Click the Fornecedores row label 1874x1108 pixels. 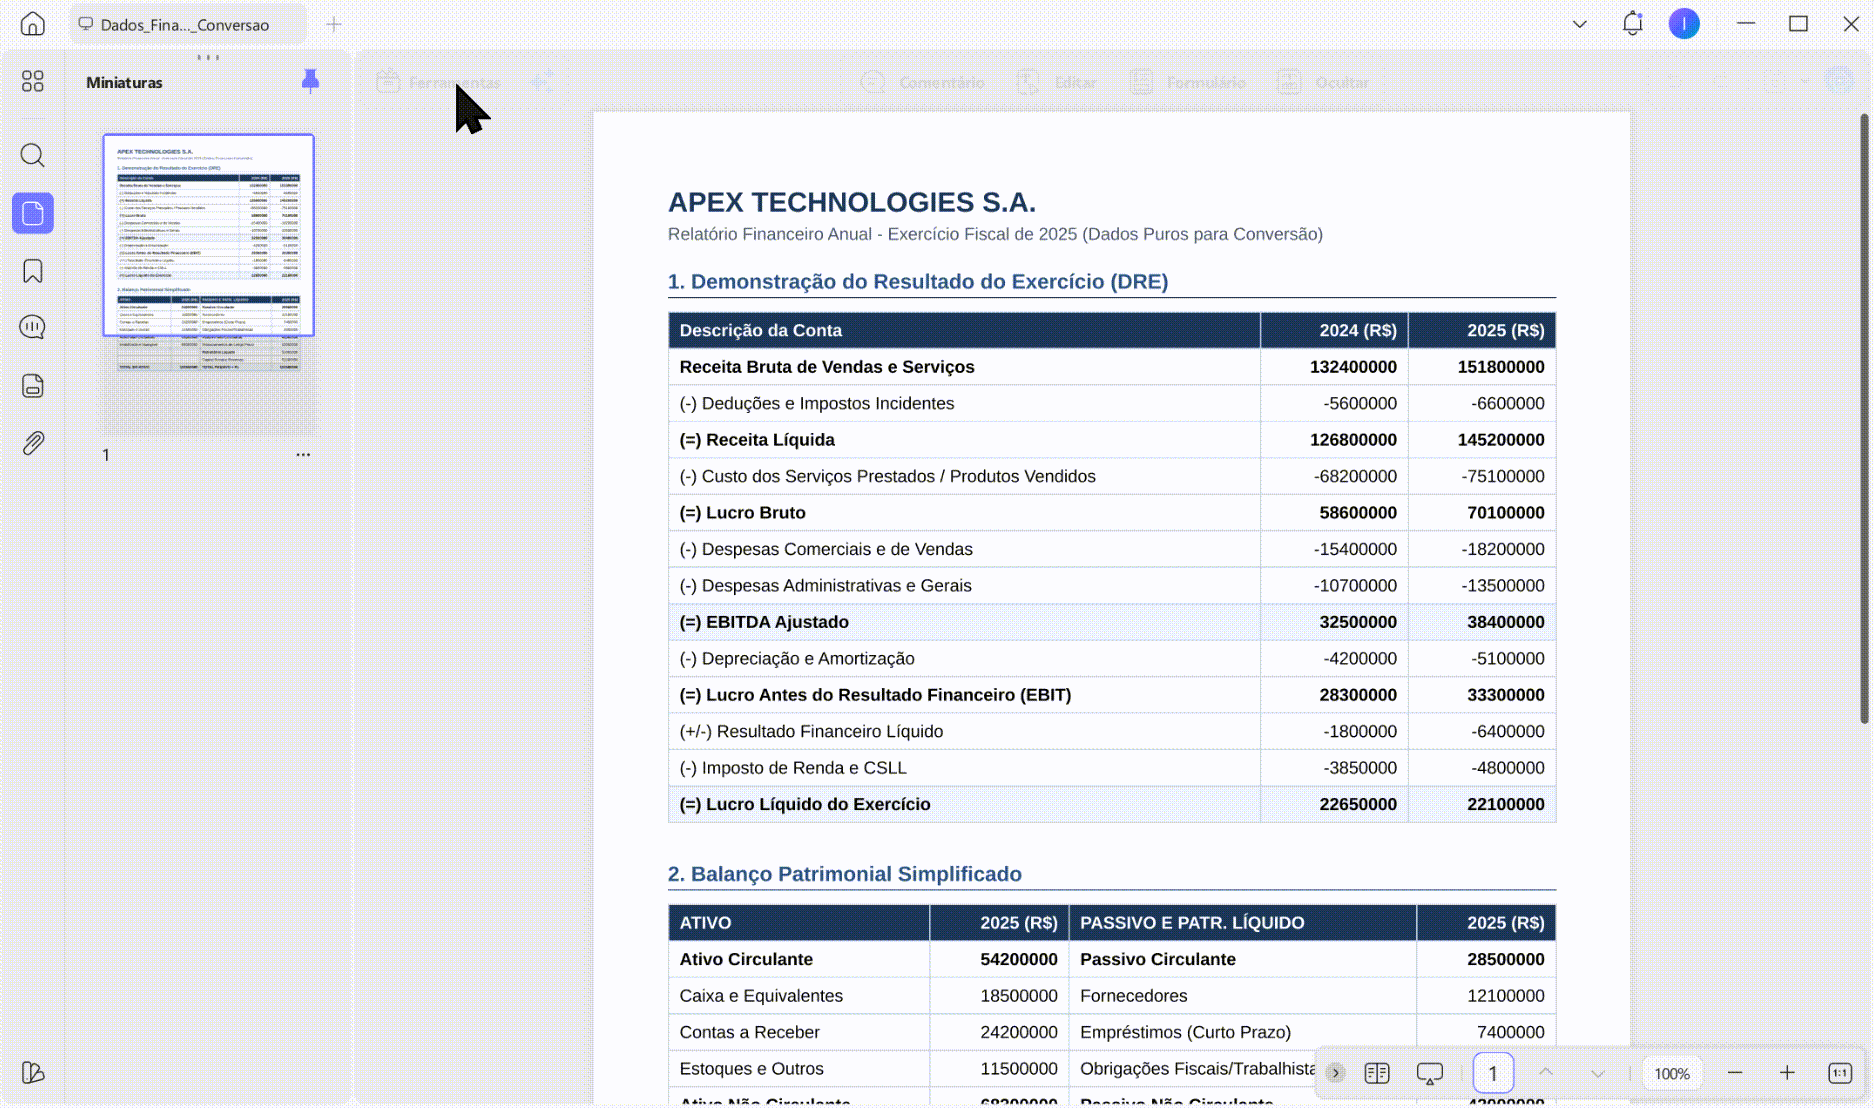1133,996
